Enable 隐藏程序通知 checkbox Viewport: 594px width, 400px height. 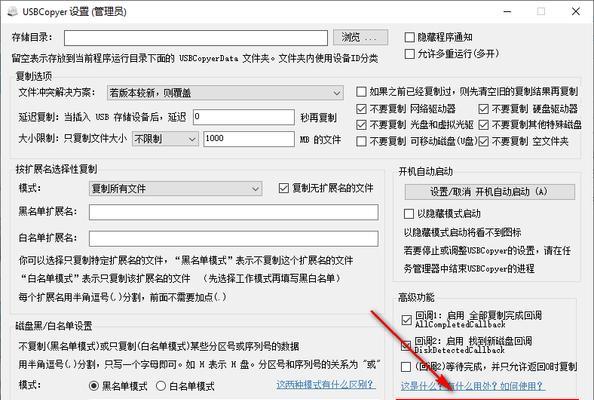click(410, 37)
